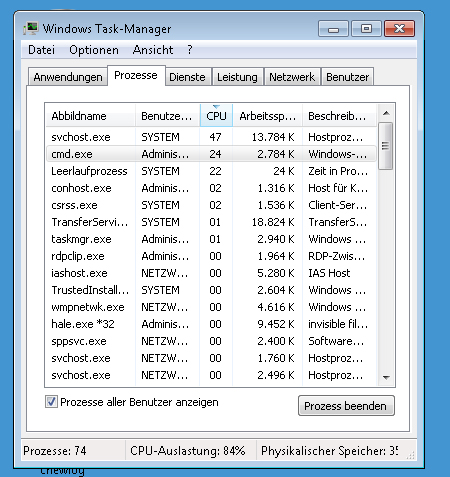Select the TransferServi... process

[x=211, y=222]
